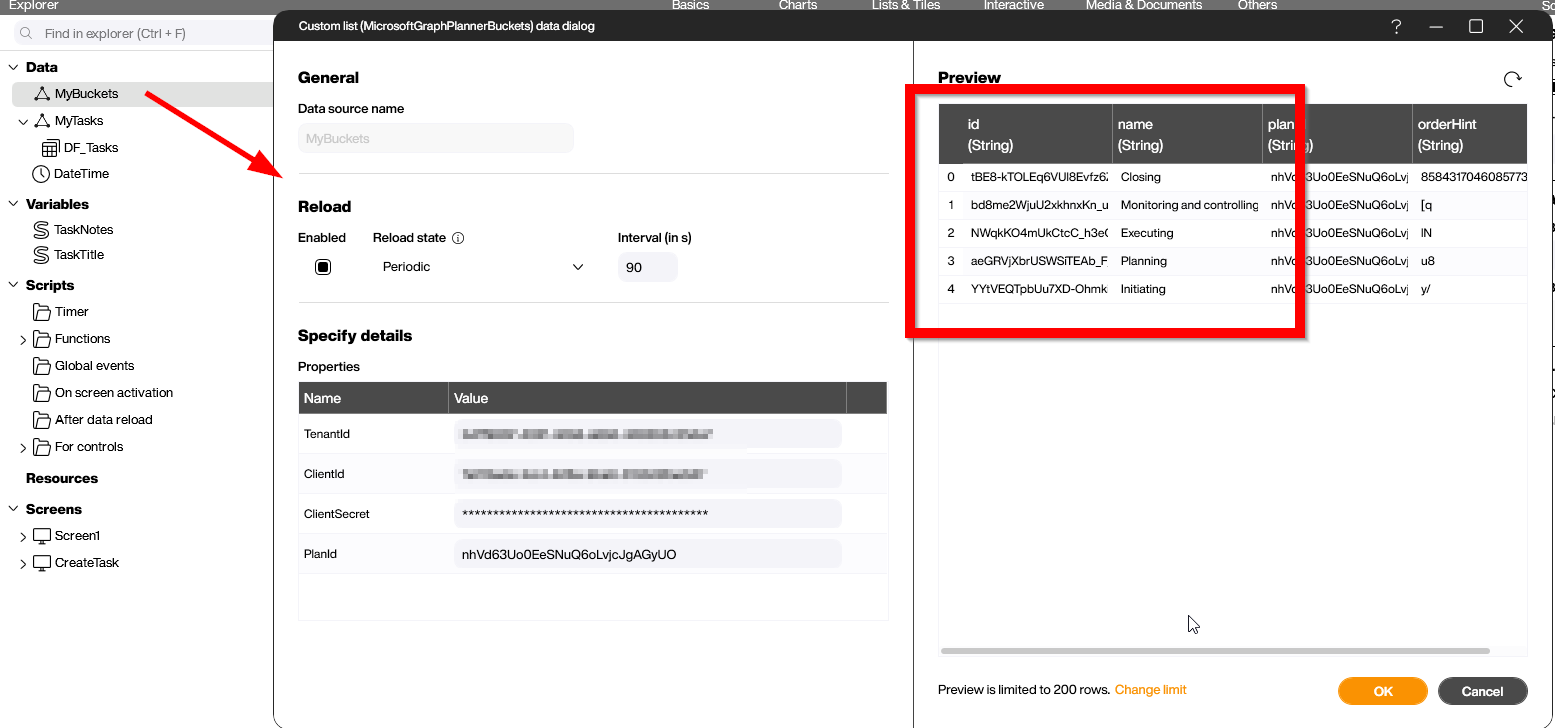Collapse the MyTasks tree node
Viewport: 1555px width, 728px height.
point(23,121)
